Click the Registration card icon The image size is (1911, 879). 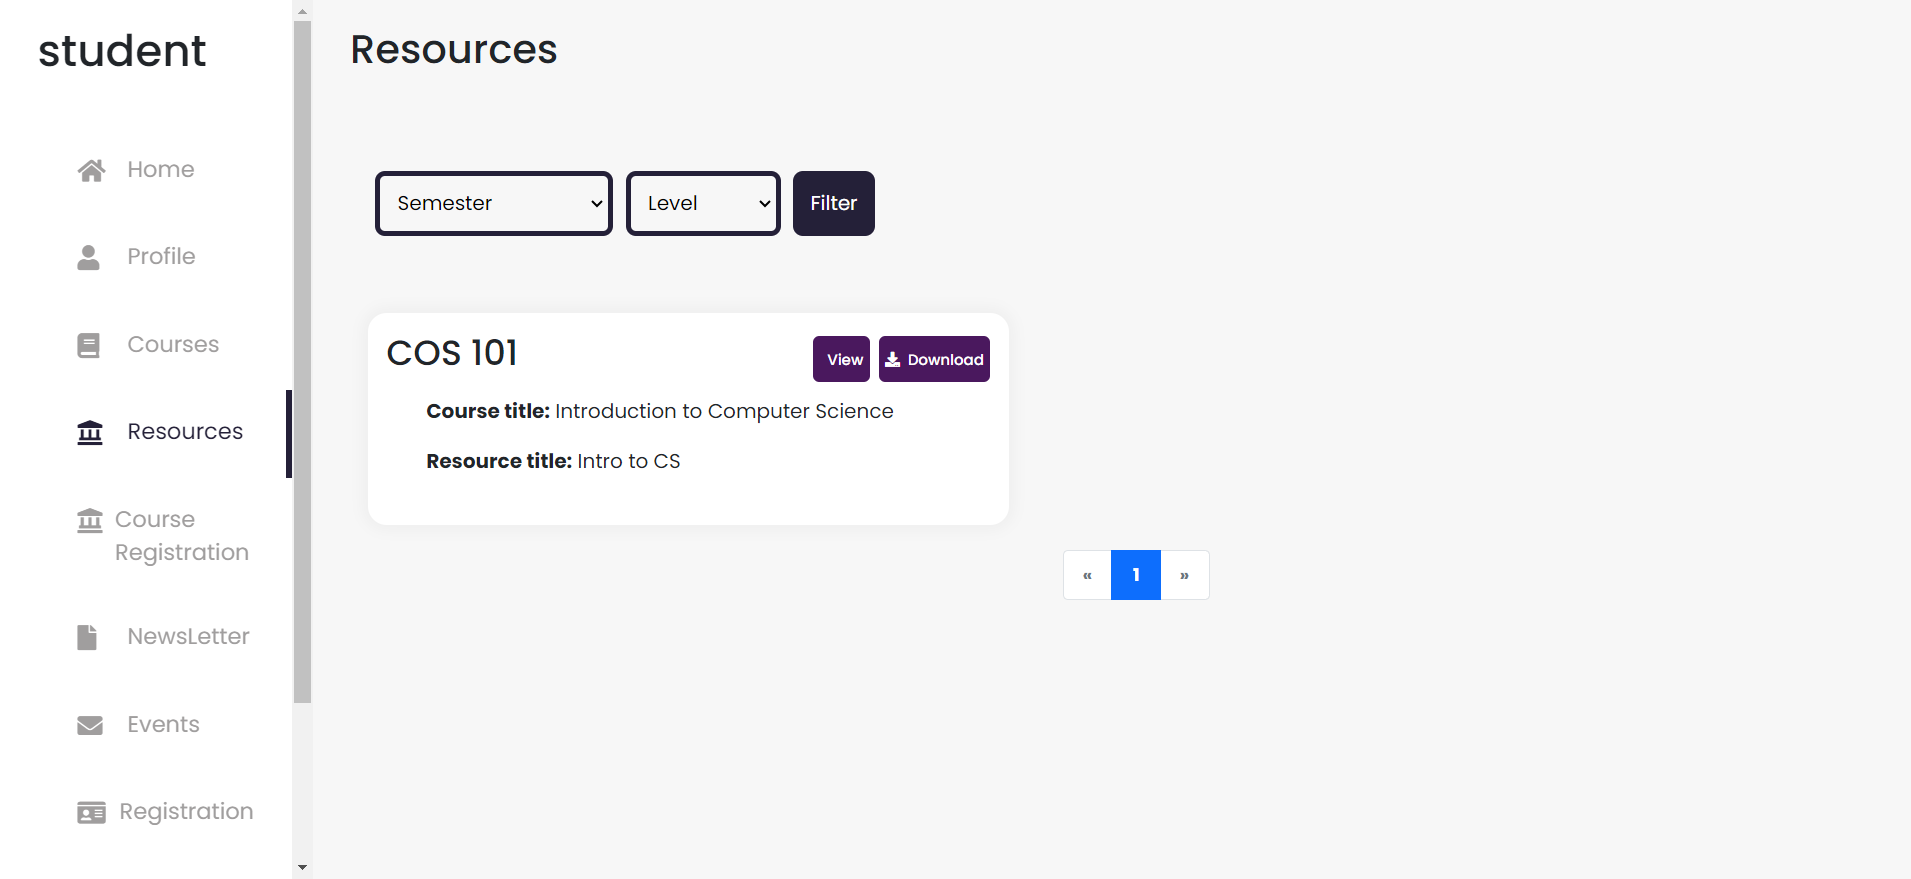tap(91, 811)
